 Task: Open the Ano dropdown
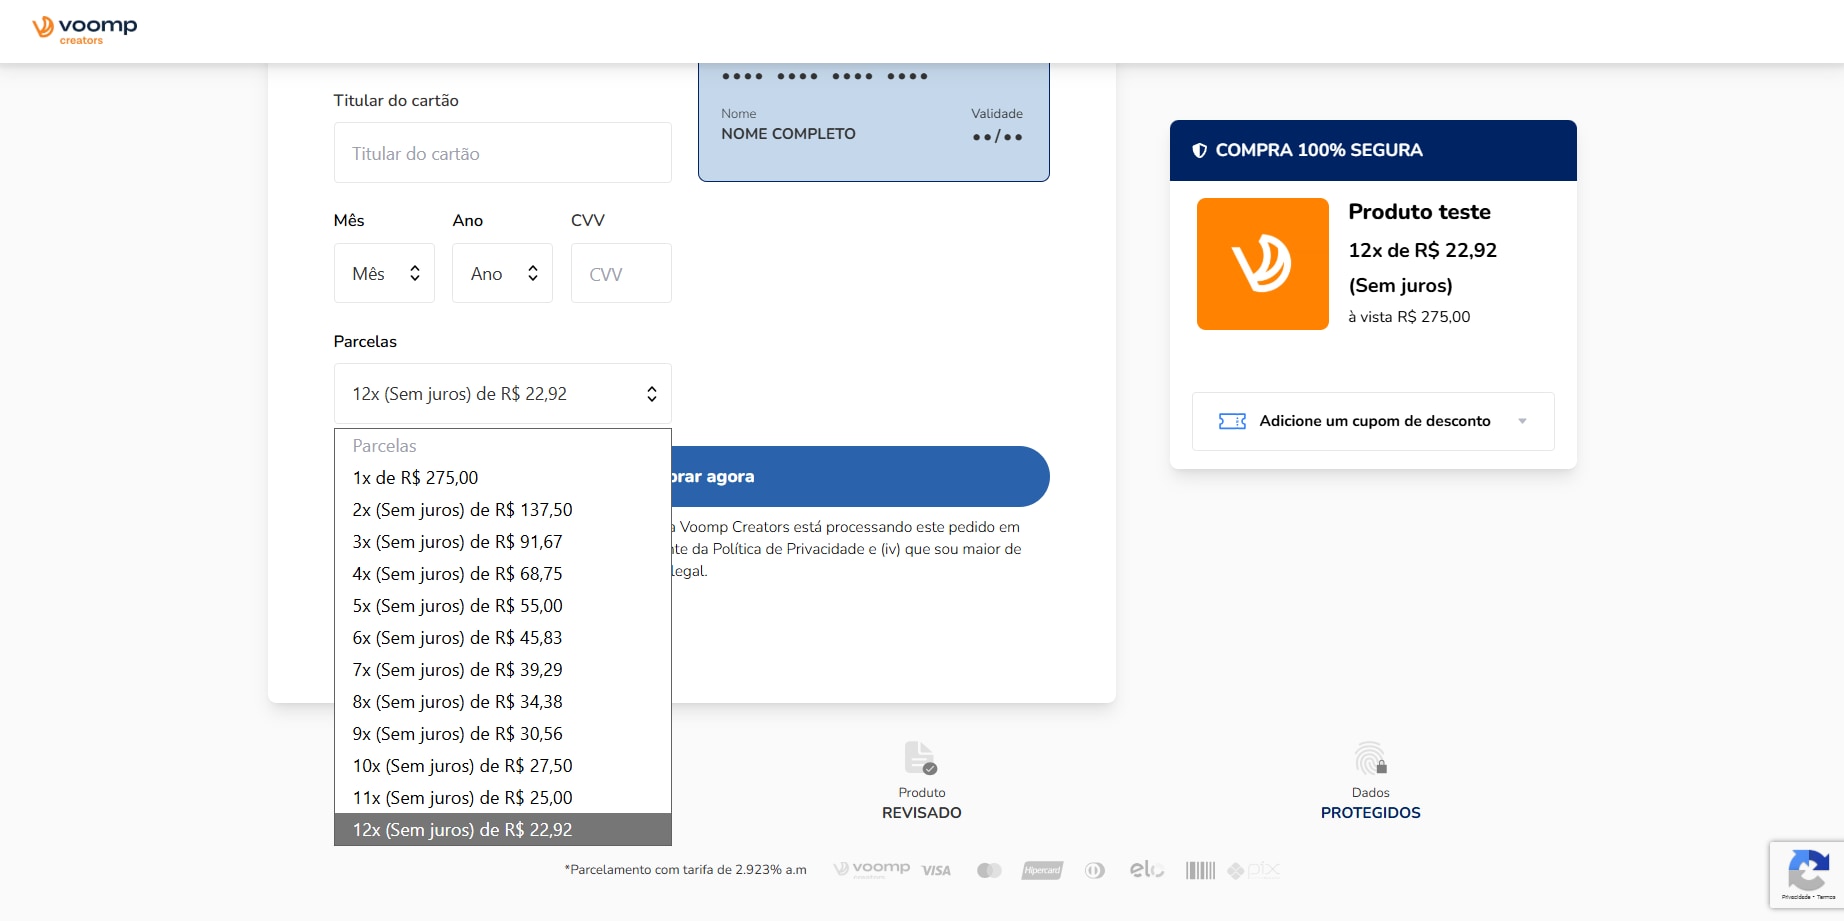pyautogui.click(x=502, y=274)
